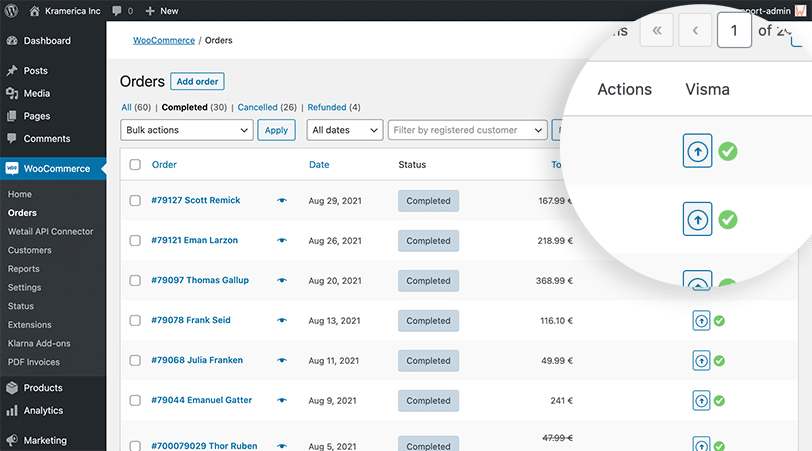Viewport: 812px width, 451px height.
Task: Click the Visma sync icon for order #79044
Action: [701, 401]
